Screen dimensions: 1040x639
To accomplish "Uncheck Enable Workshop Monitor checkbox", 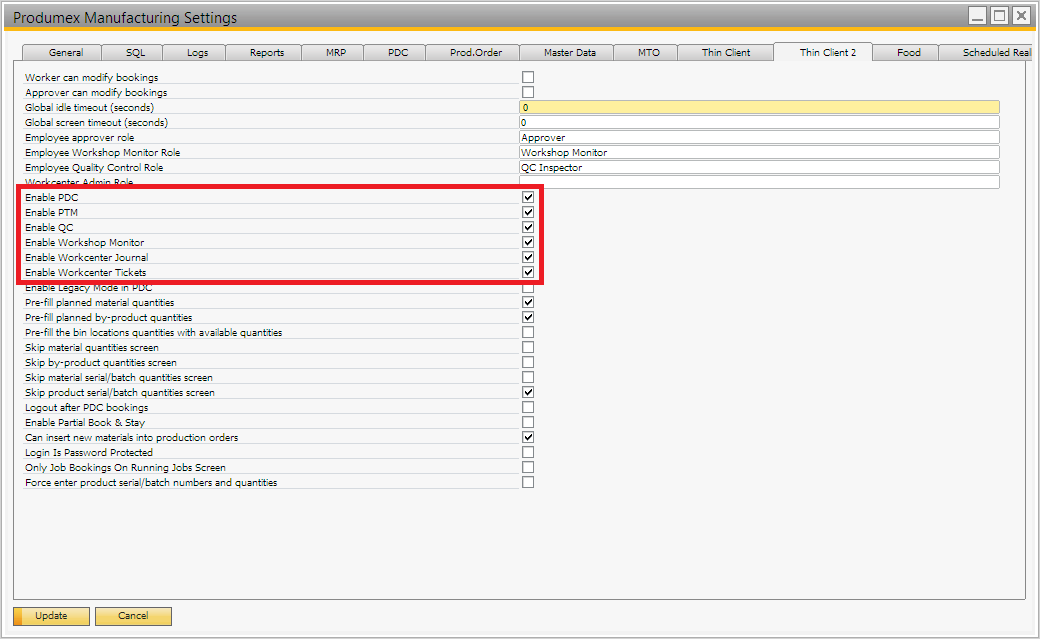I will 528,243.
